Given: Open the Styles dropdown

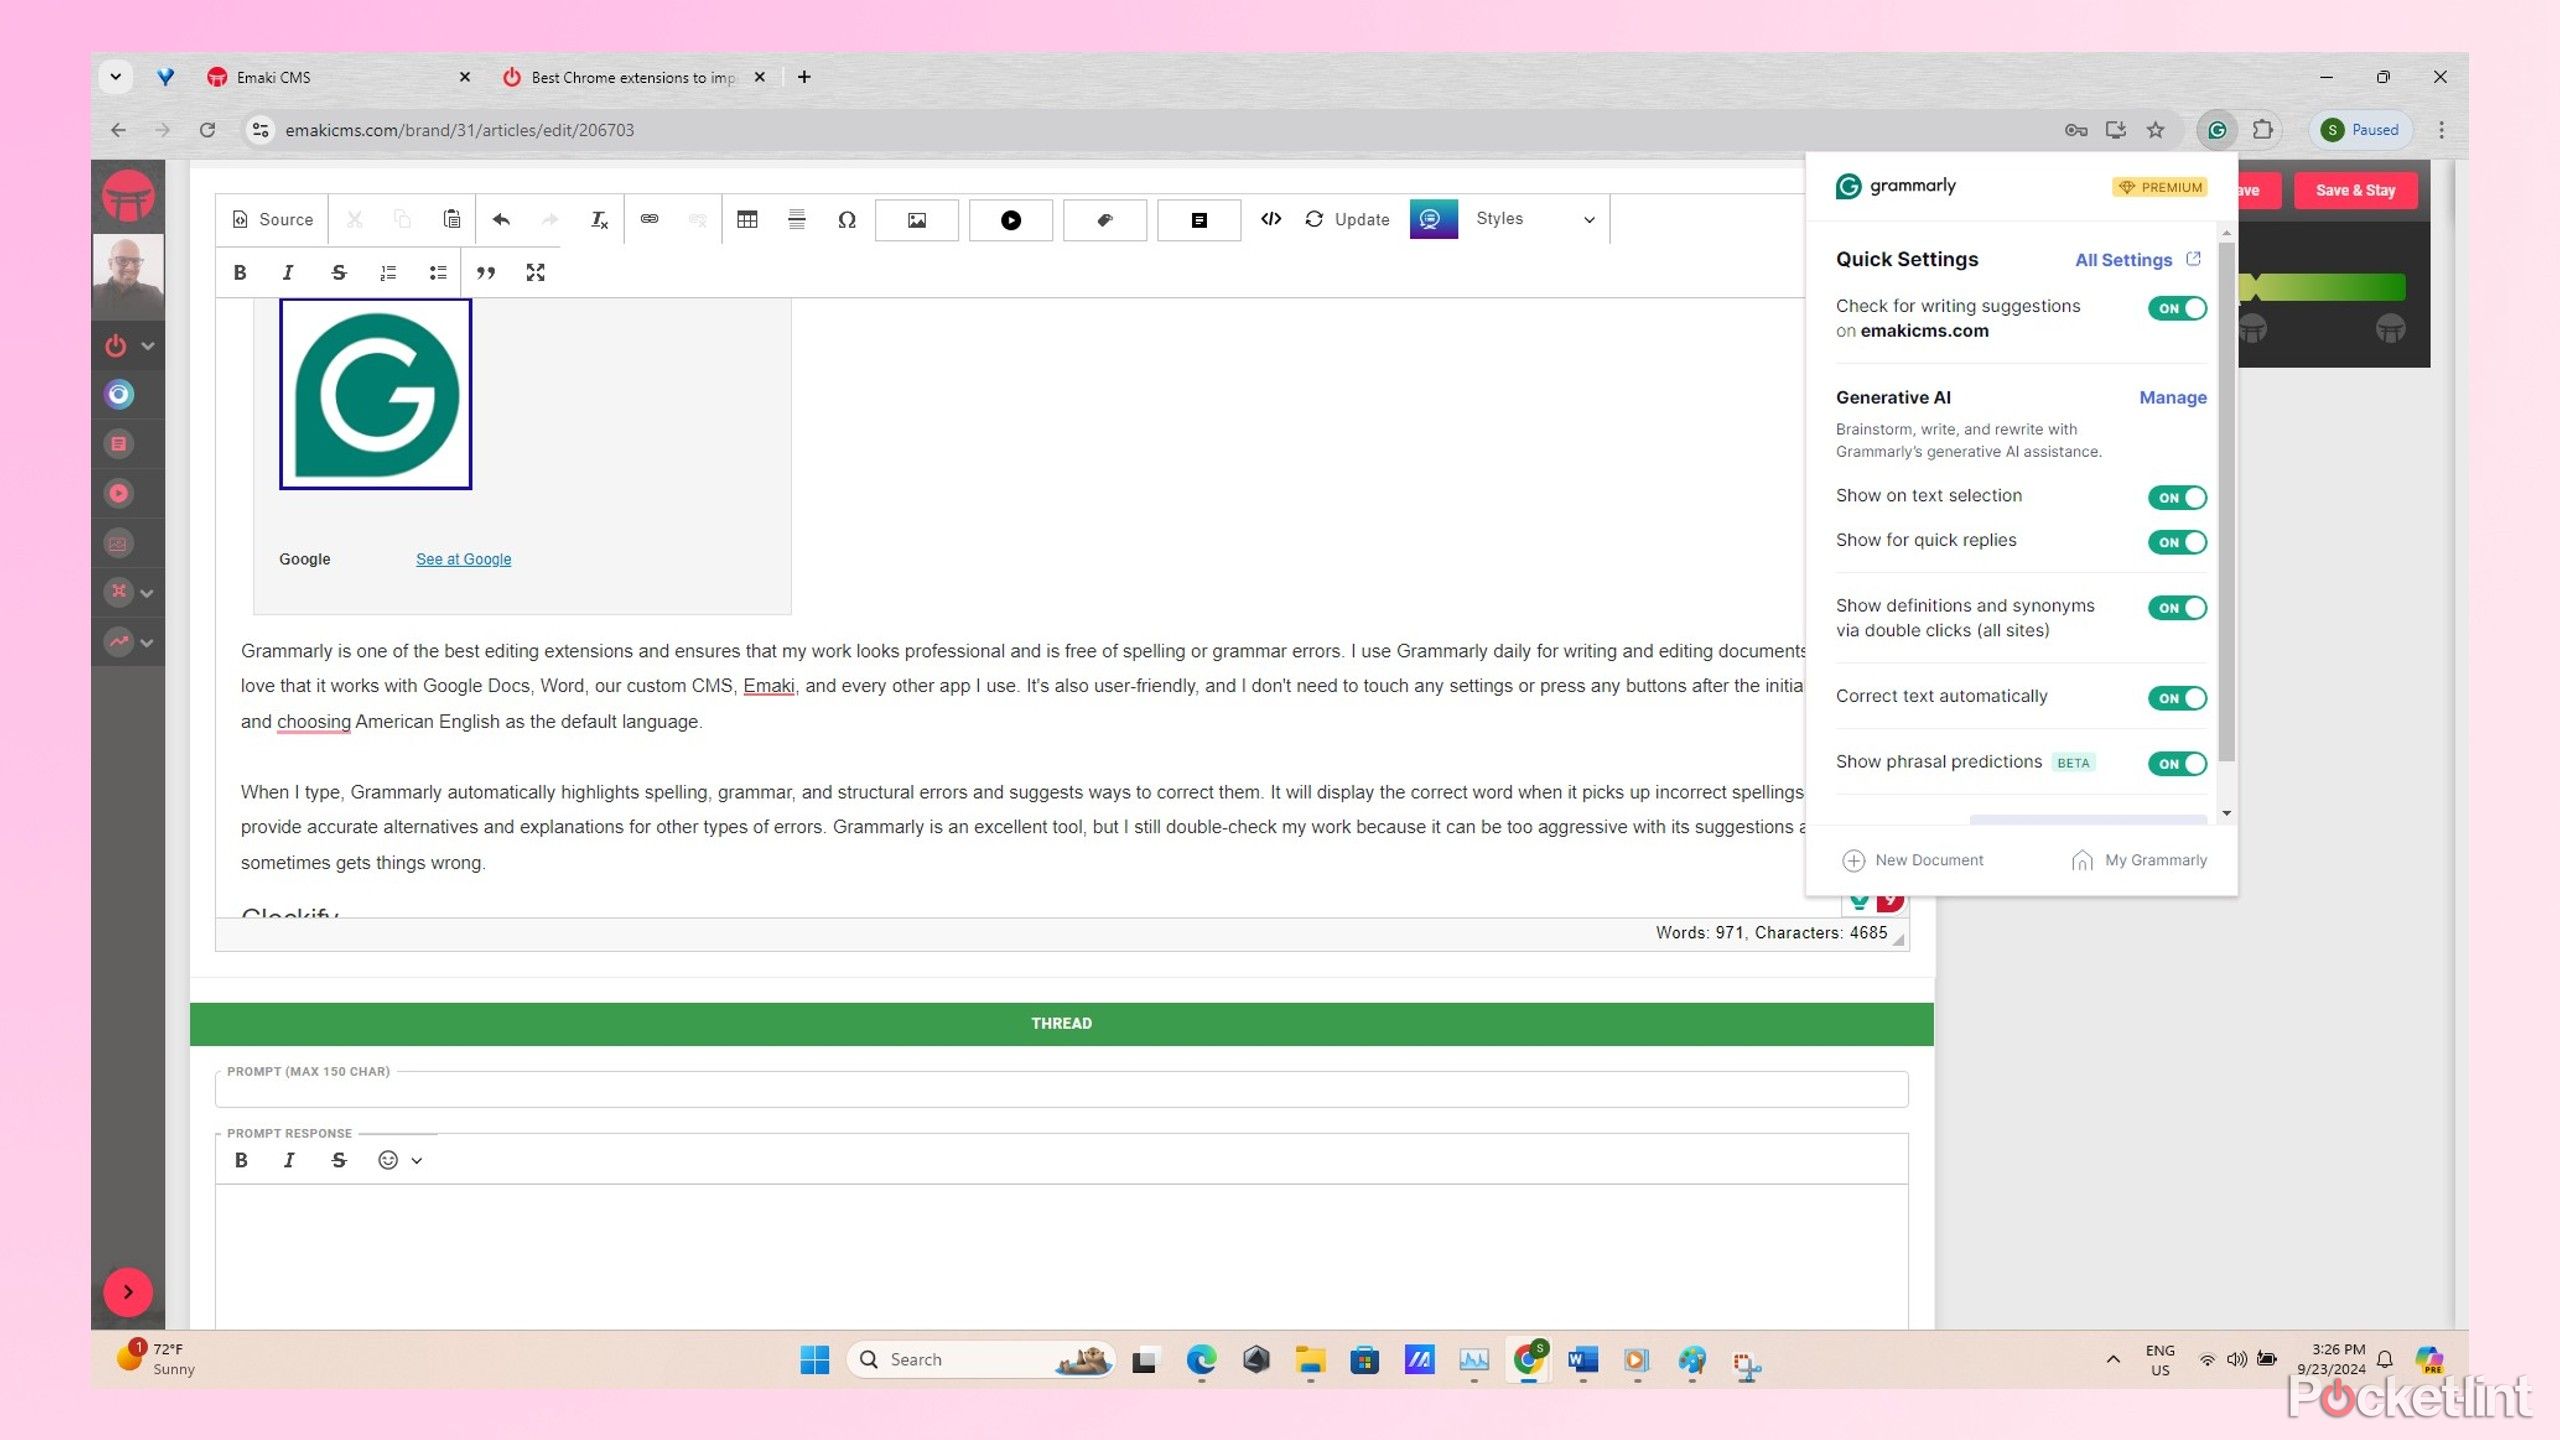Looking at the screenshot, I should [x=1535, y=219].
